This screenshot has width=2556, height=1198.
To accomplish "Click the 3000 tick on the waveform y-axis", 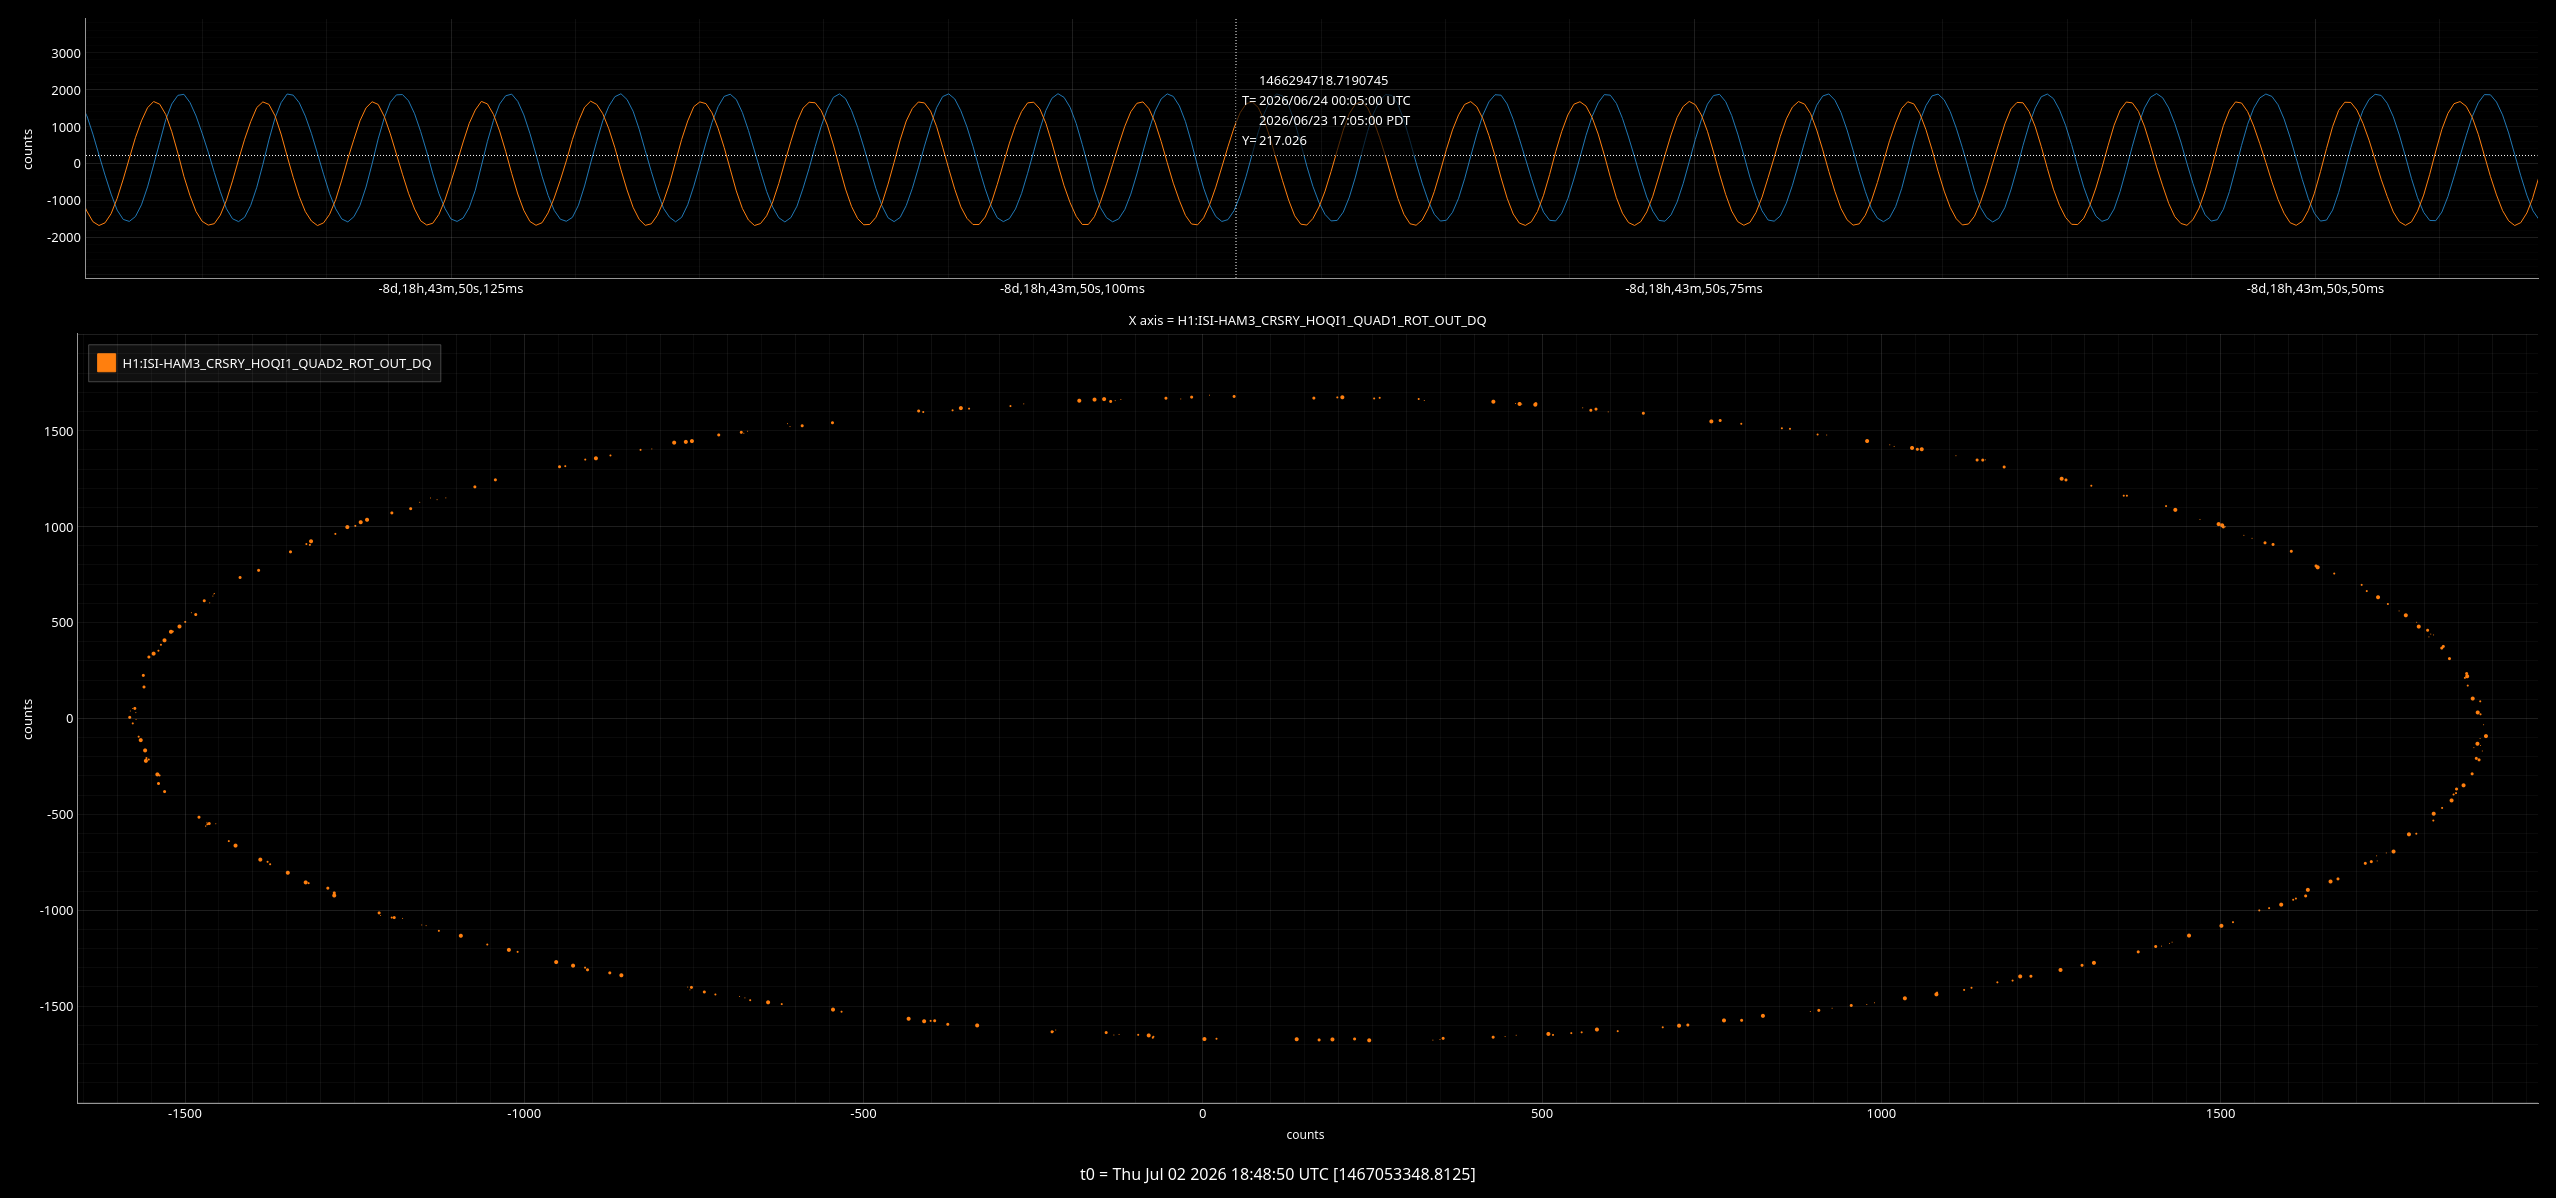I will click(66, 54).
